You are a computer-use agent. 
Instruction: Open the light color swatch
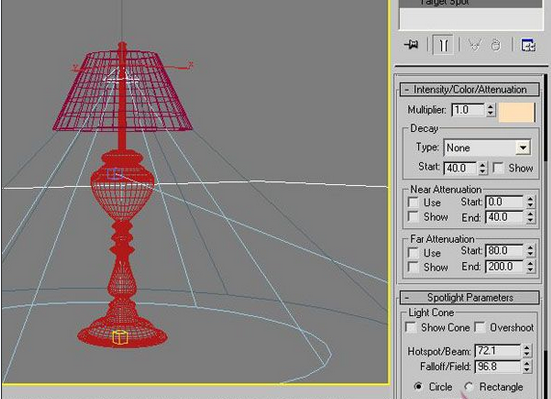pyautogui.click(x=517, y=112)
